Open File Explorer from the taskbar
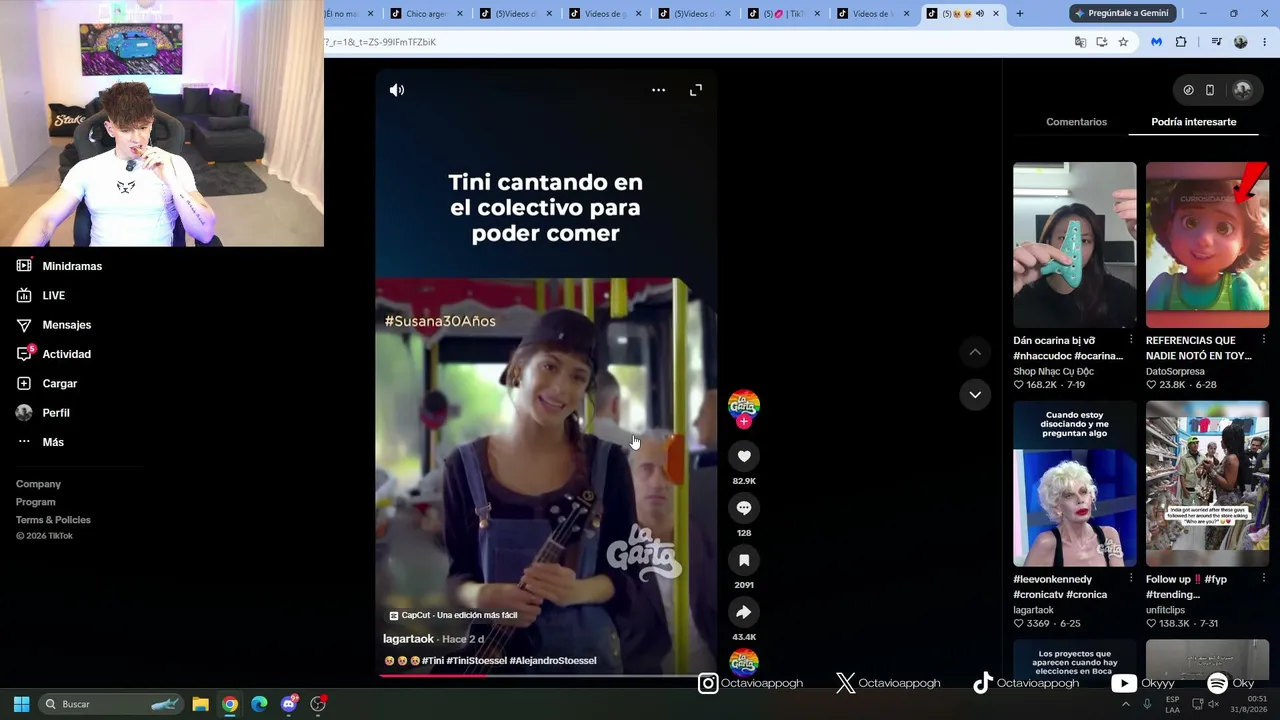The image size is (1280, 720). pos(200,704)
